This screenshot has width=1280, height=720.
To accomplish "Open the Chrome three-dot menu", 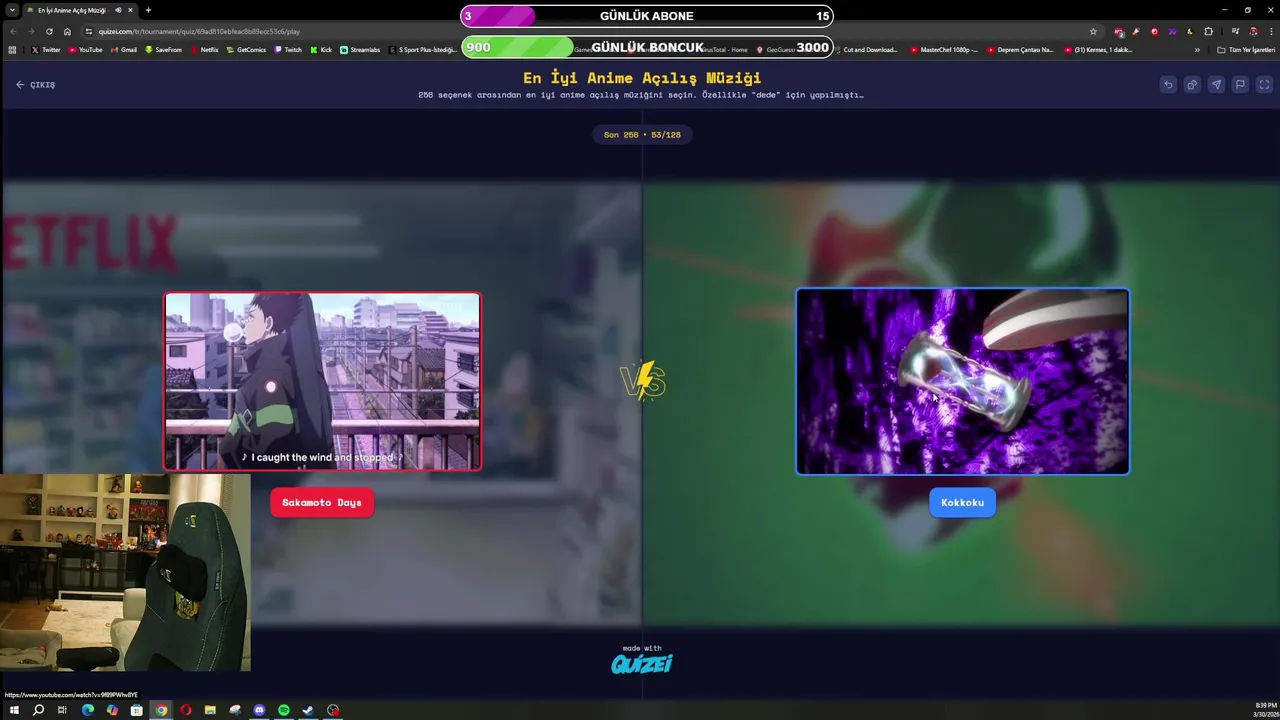I will coord(1271,31).
